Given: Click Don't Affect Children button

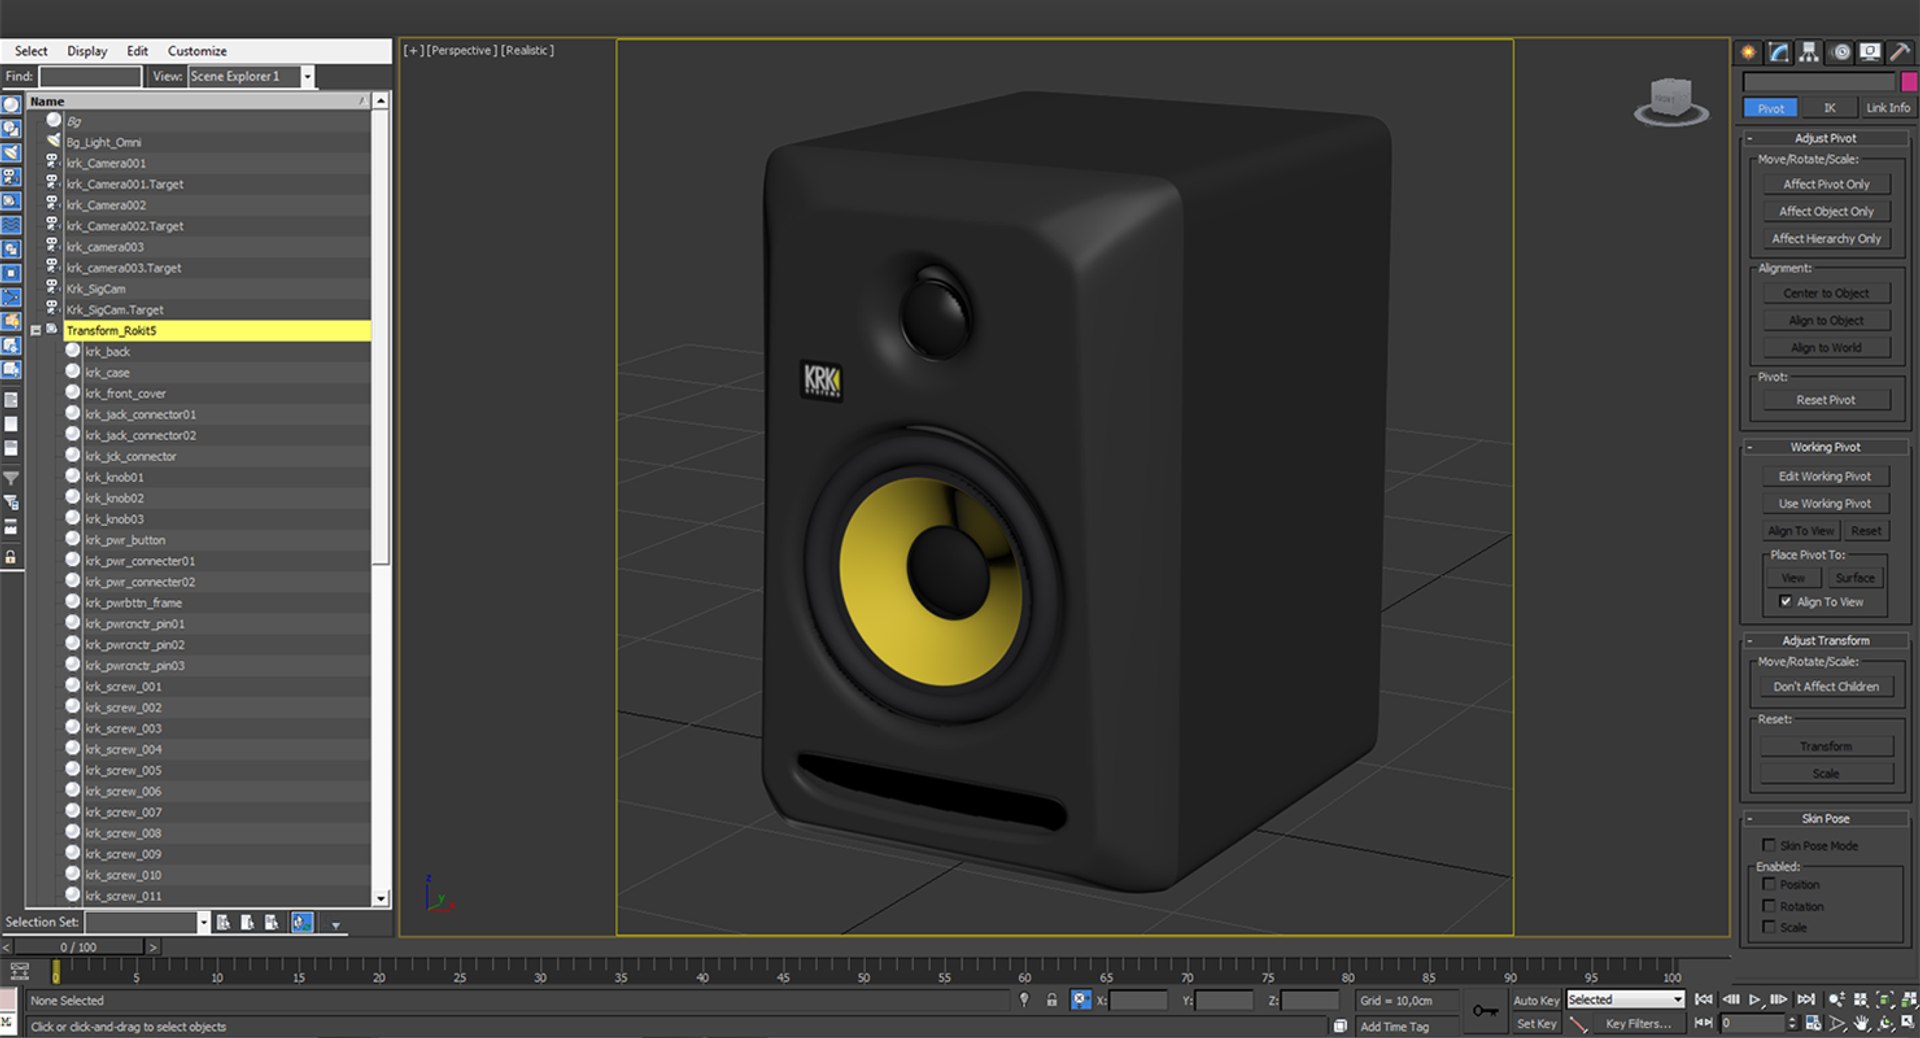Looking at the screenshot, I should pos(1826,686).
